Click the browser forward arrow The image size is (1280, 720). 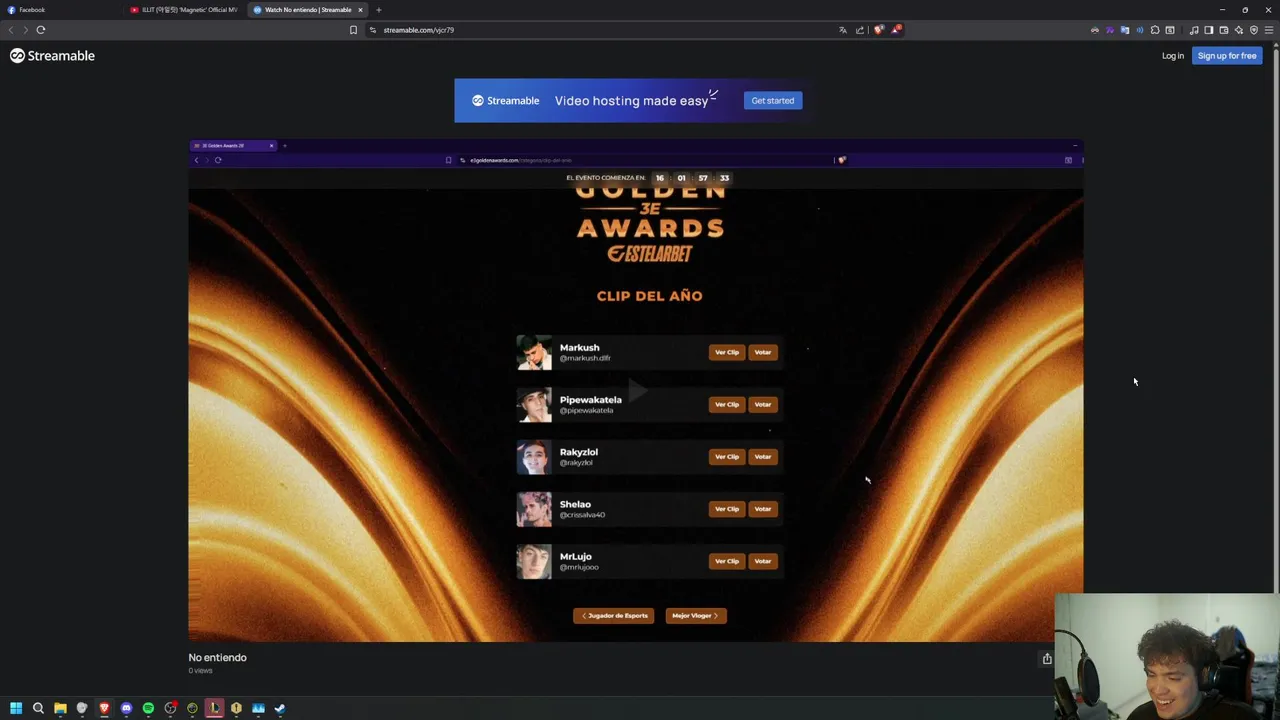[26, 30]
